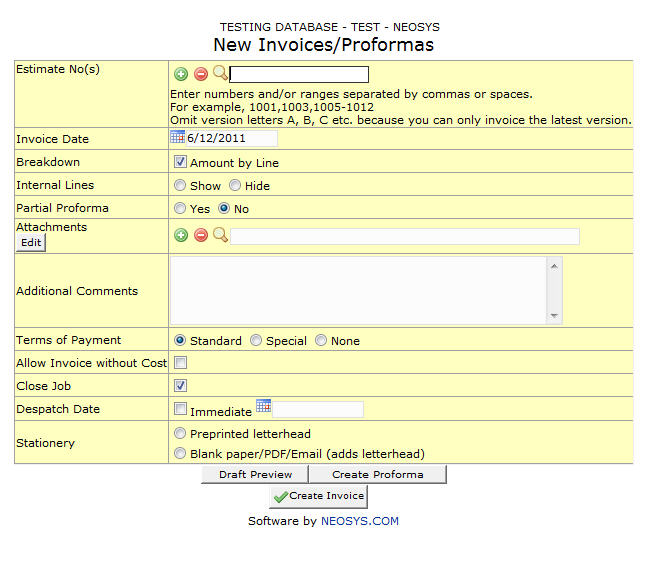The height and width of the screenshot is (564, 648).
Task: Click the Attachments input field
Action: coord(405,236)
